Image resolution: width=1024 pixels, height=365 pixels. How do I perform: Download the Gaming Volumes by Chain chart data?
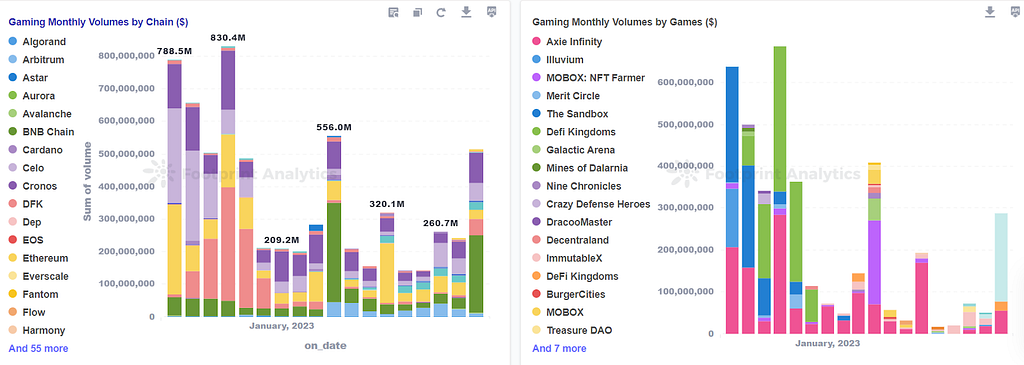pos(466,12)
